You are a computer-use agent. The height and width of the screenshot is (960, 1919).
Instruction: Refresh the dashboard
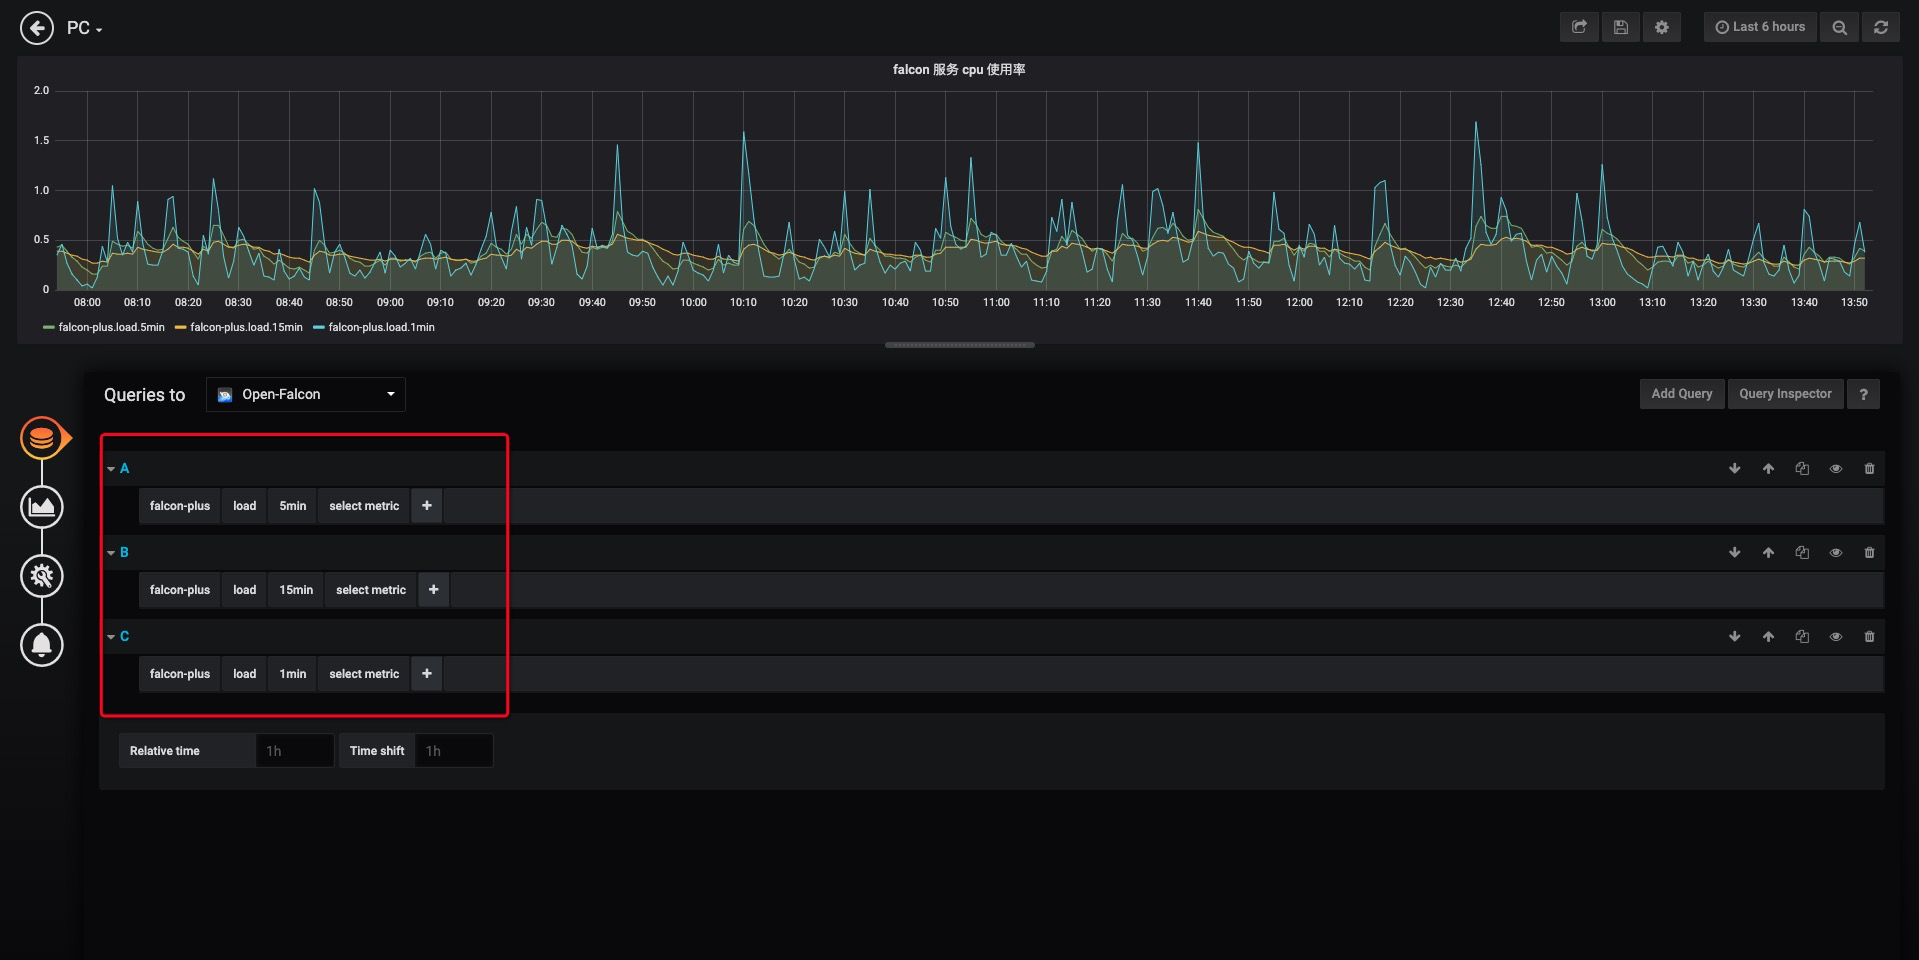click(x=1881, y=27)
